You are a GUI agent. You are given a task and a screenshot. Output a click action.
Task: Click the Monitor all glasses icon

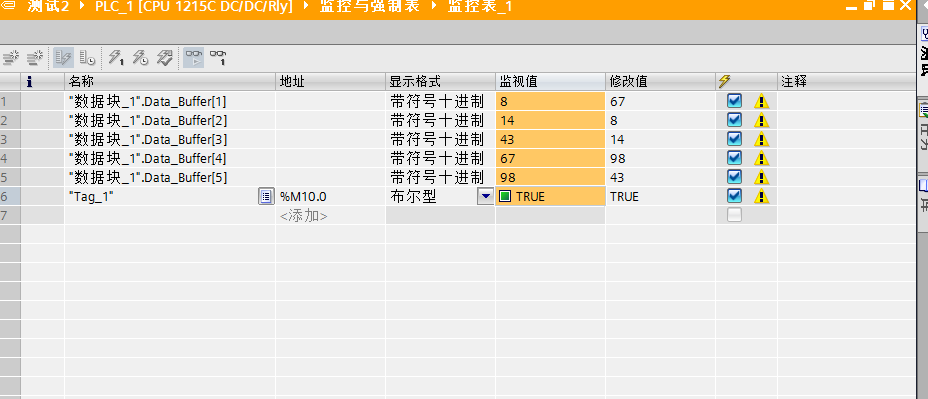[194, 57]
